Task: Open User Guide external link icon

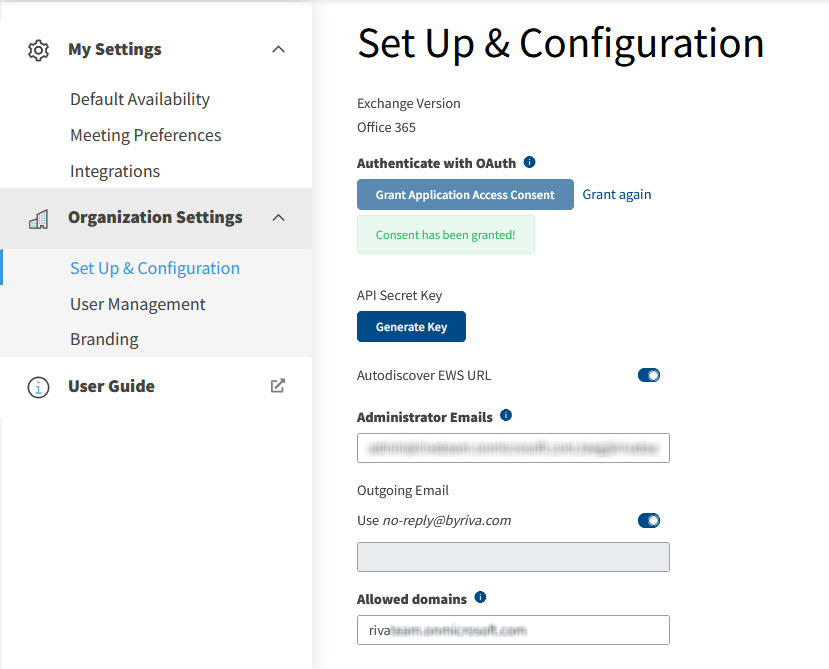Action: pos(278,386)
